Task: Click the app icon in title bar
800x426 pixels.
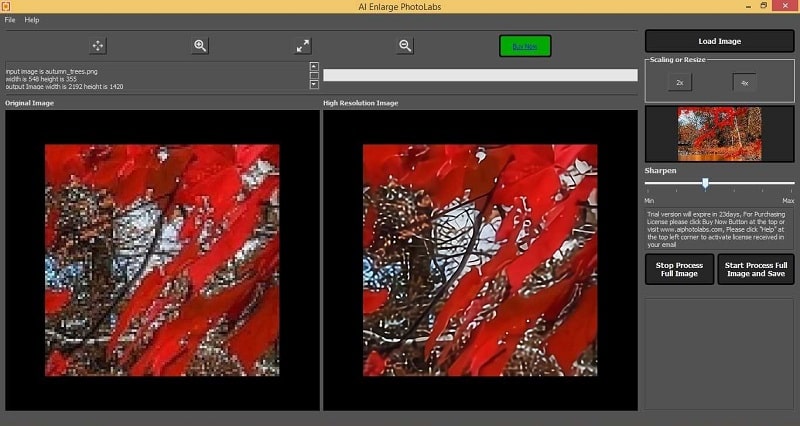Action: (x=6, y=6)
